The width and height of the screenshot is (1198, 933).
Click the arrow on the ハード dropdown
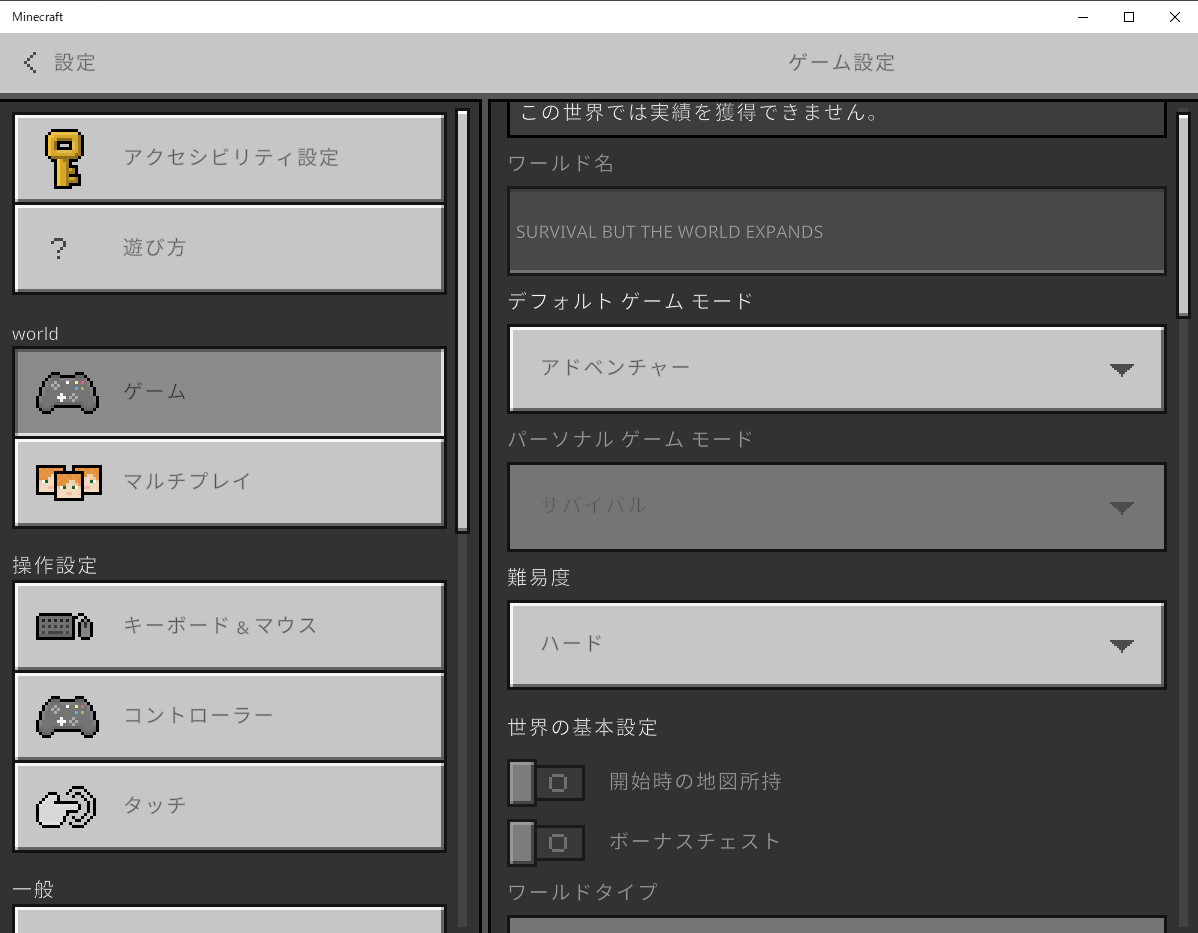1121,646
